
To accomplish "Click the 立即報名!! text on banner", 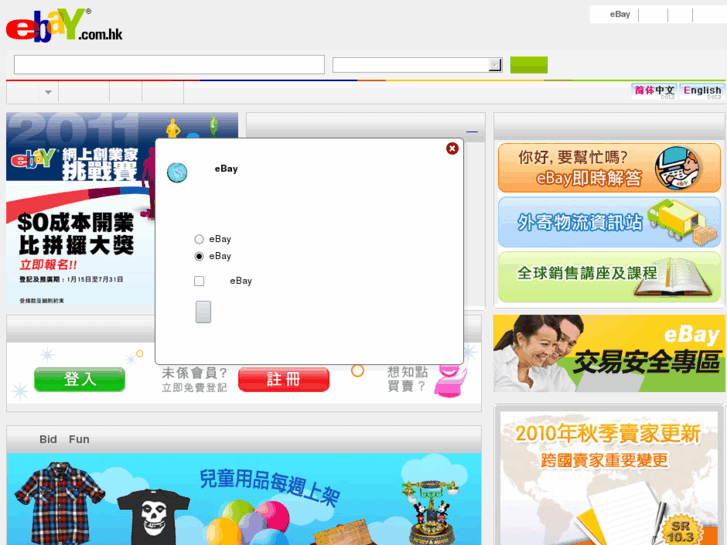I will [48, 265].
